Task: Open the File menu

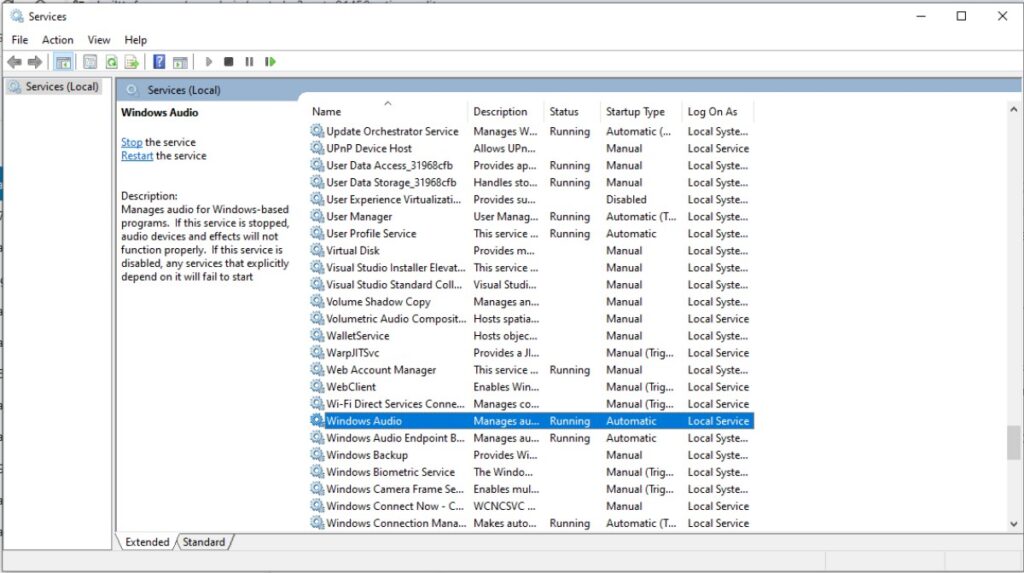Action: (x=20, y=40)
